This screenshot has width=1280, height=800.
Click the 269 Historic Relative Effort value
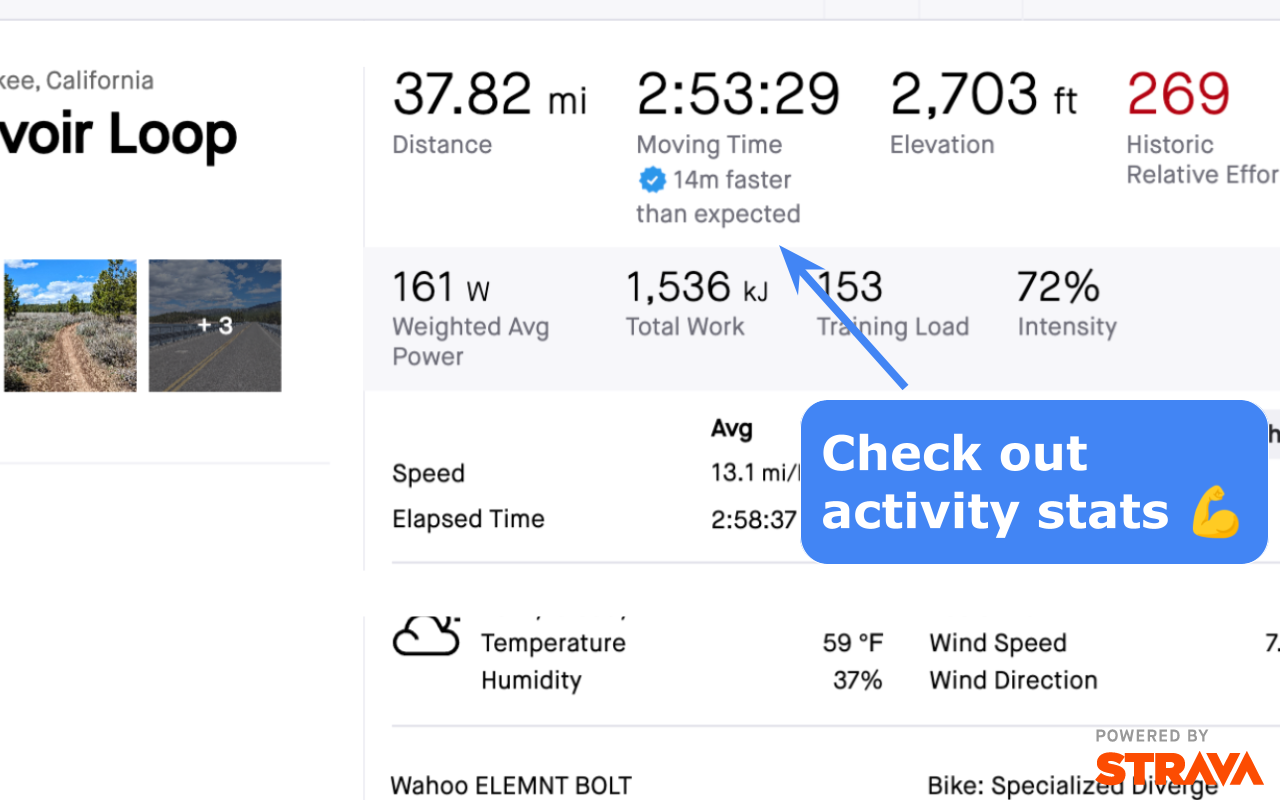pyautogui.click(x=1178, y=95)
